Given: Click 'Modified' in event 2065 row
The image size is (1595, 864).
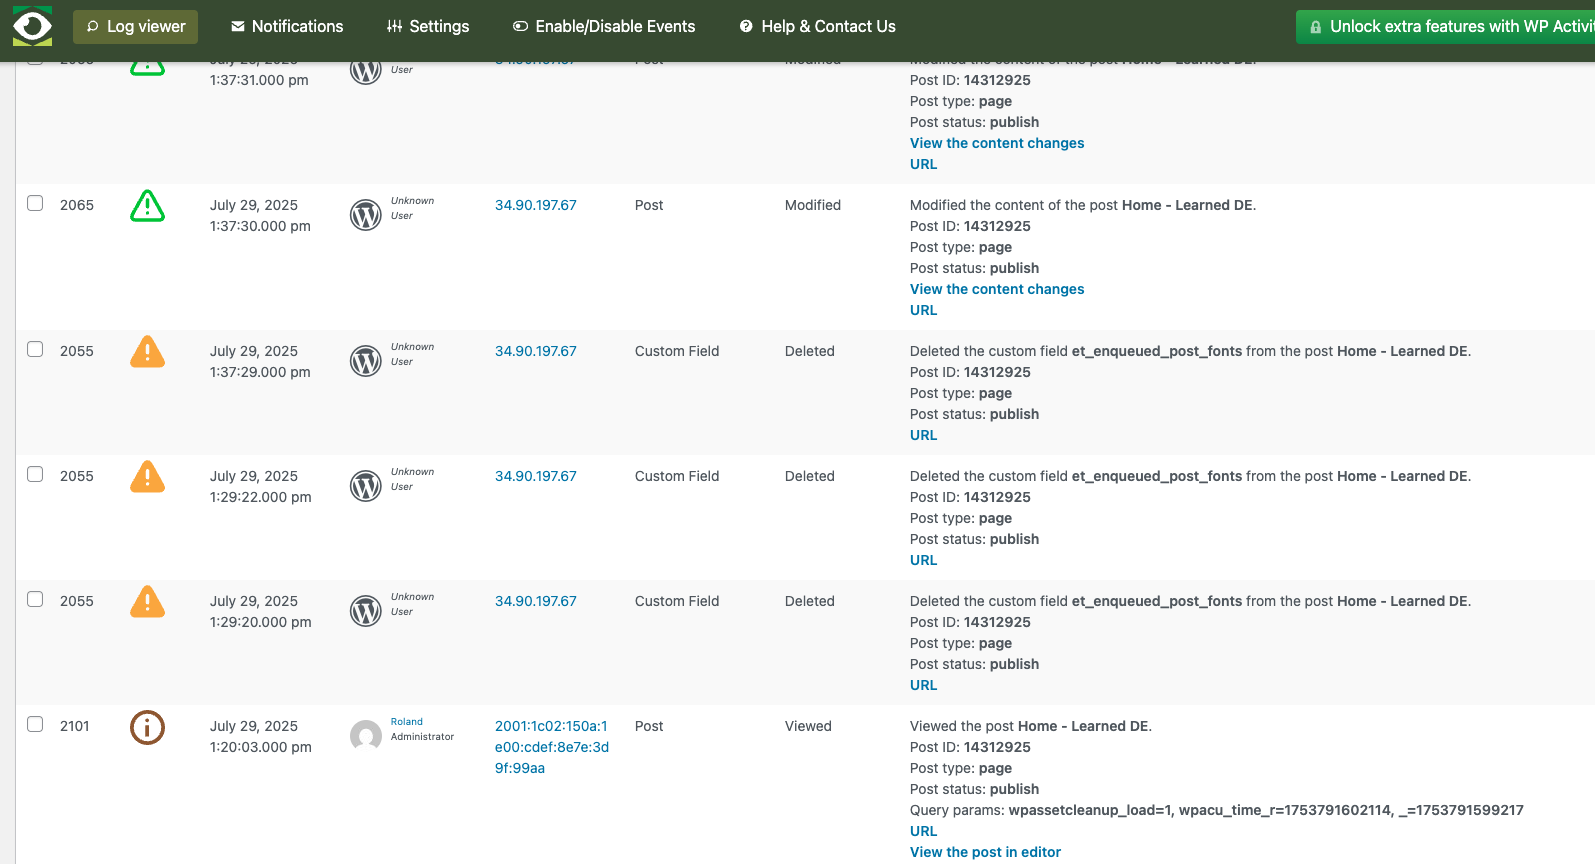Looking at the screenshot, I should 813,205.
